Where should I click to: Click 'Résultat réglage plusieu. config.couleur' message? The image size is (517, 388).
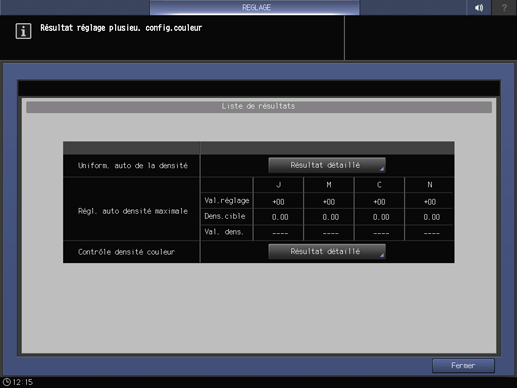[121, 28]
